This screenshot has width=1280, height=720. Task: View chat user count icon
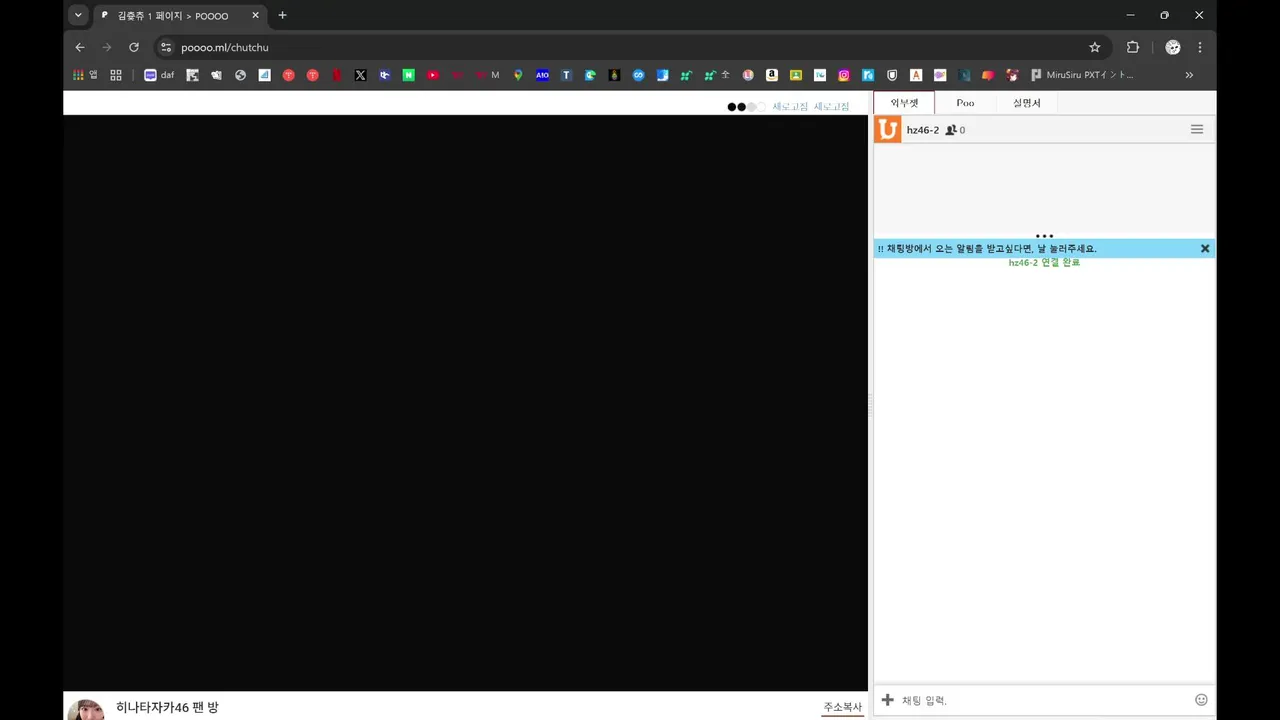pyautogui.click(x=951, y=130)
